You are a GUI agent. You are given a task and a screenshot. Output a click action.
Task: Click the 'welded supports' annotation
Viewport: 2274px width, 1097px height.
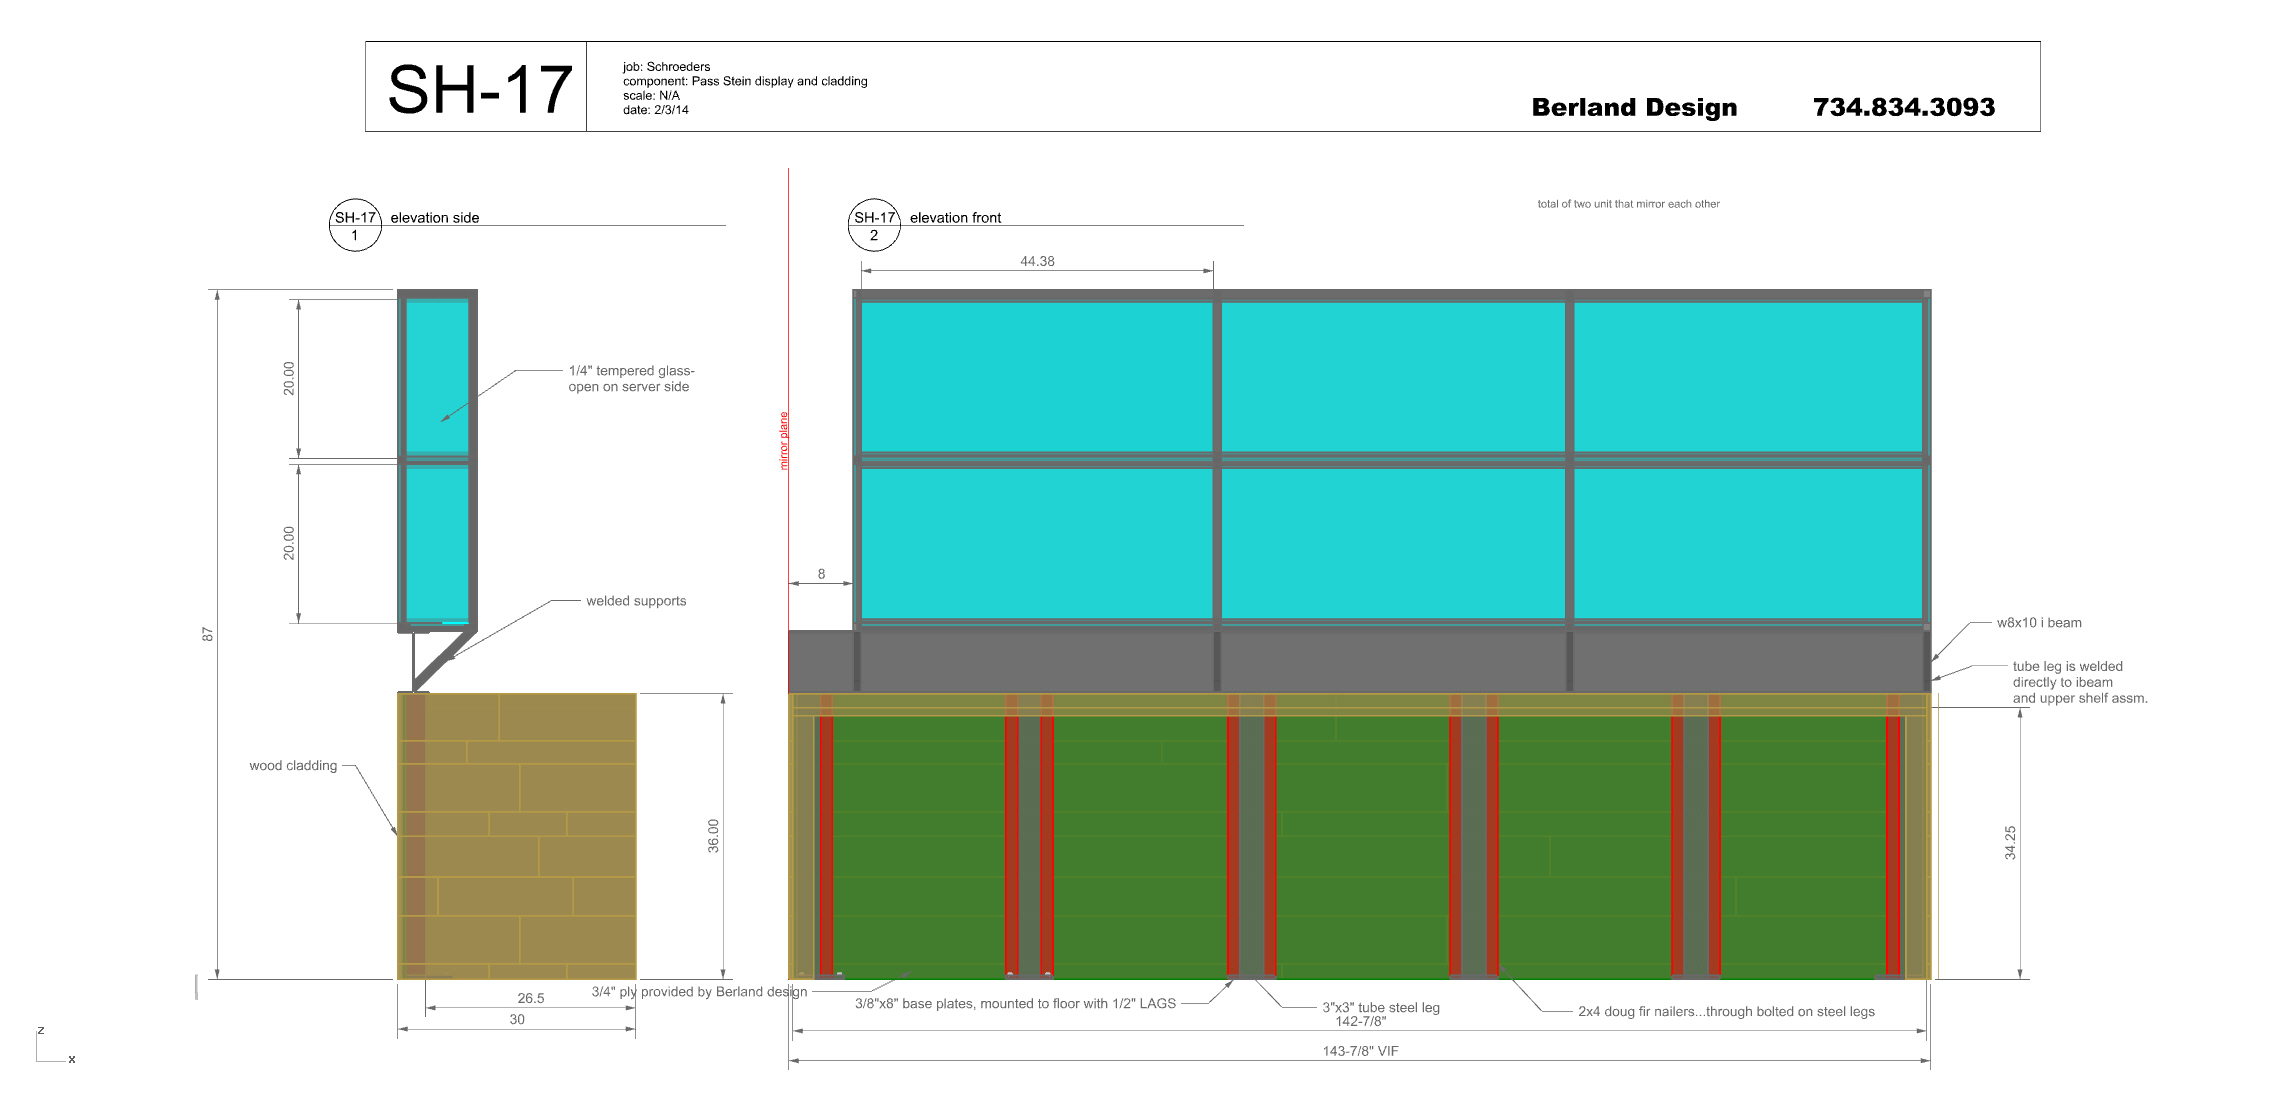pyautogui.click(x=636, y=601)
